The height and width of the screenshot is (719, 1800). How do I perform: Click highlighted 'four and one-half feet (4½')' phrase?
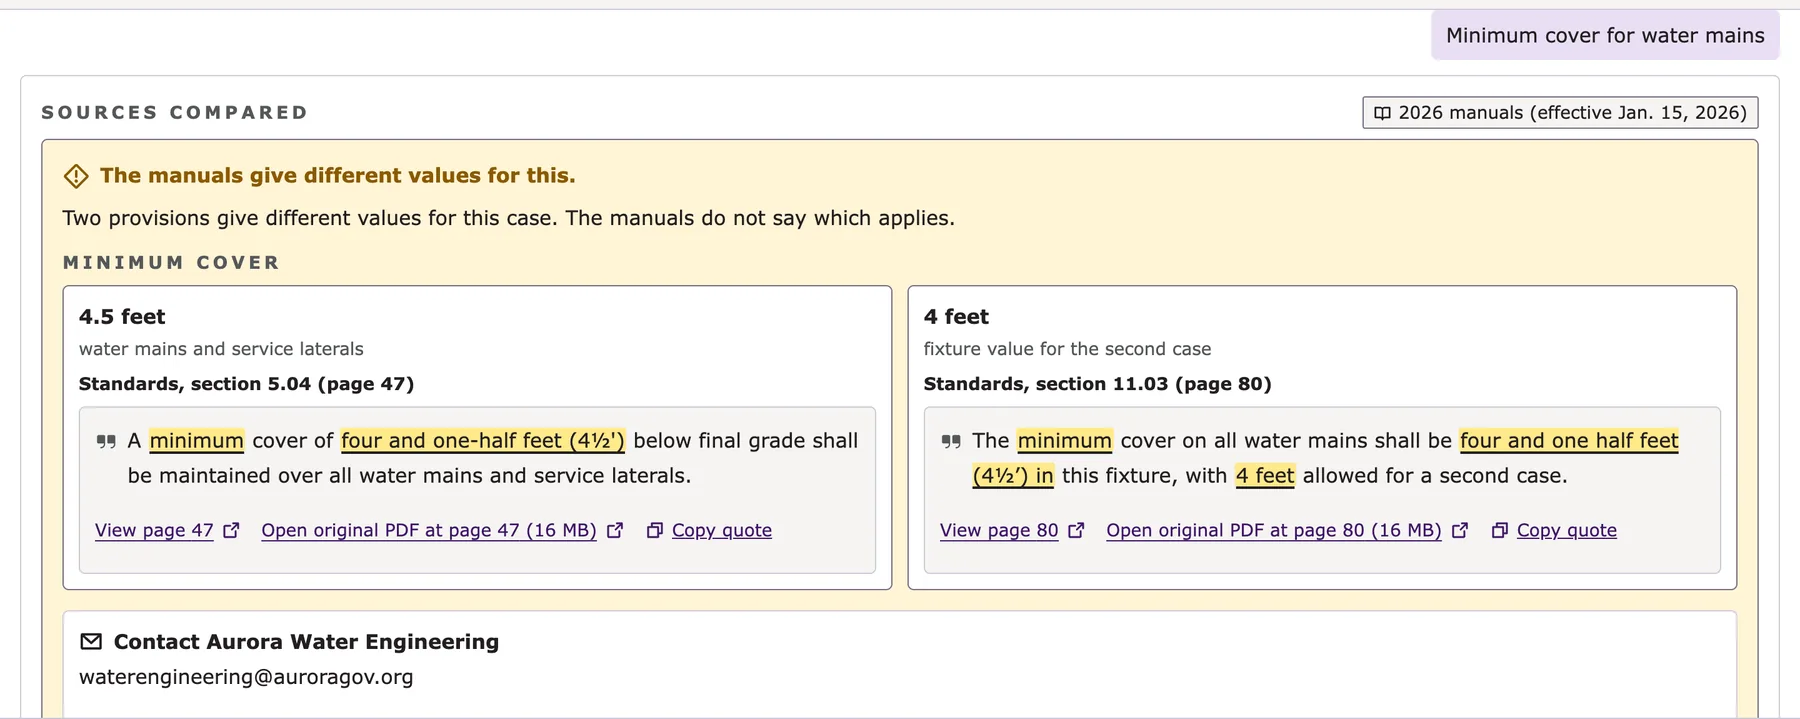click(483, 441)
